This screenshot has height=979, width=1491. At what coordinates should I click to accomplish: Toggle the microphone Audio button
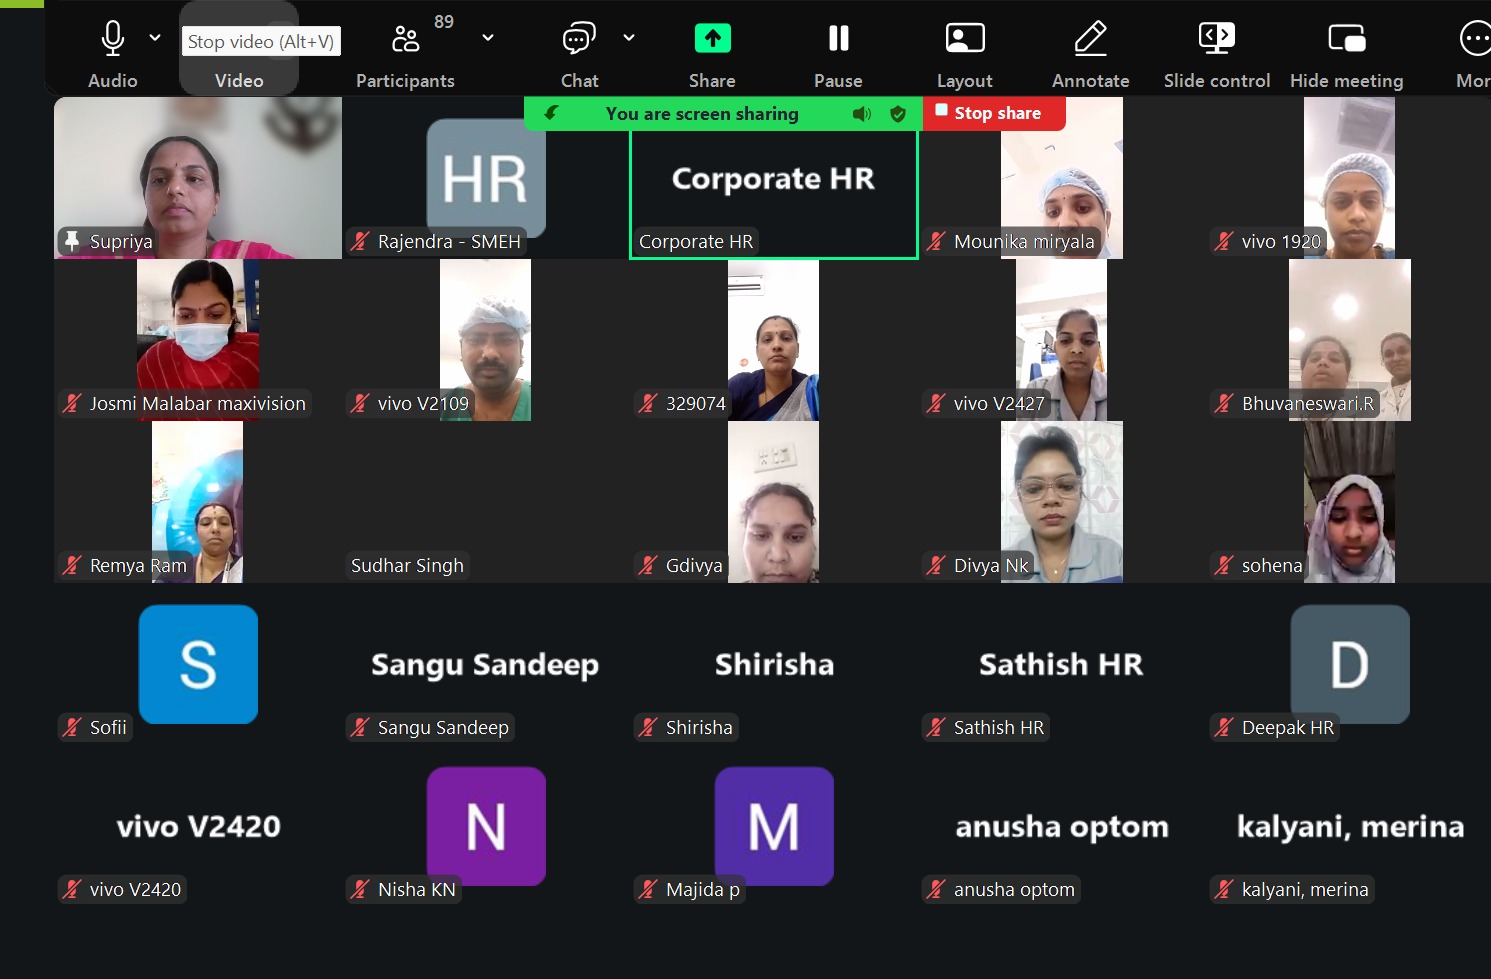113,39
